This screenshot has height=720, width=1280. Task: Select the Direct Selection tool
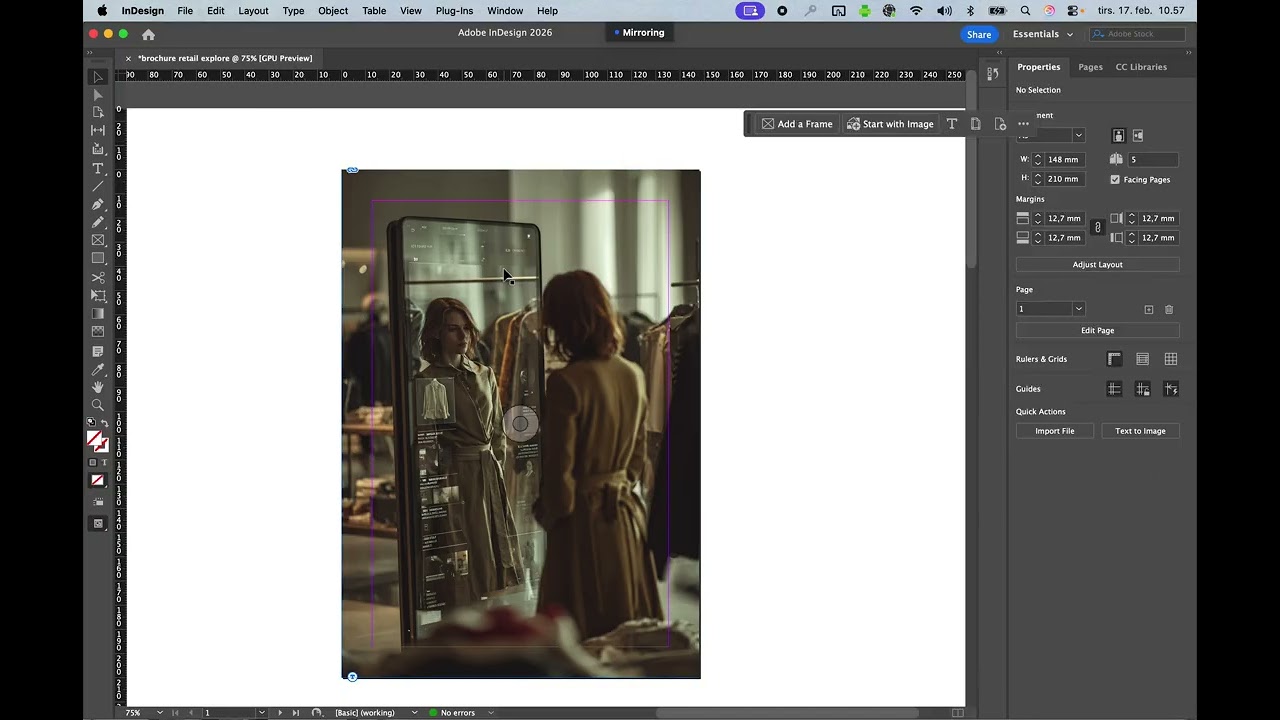(98, 95)
